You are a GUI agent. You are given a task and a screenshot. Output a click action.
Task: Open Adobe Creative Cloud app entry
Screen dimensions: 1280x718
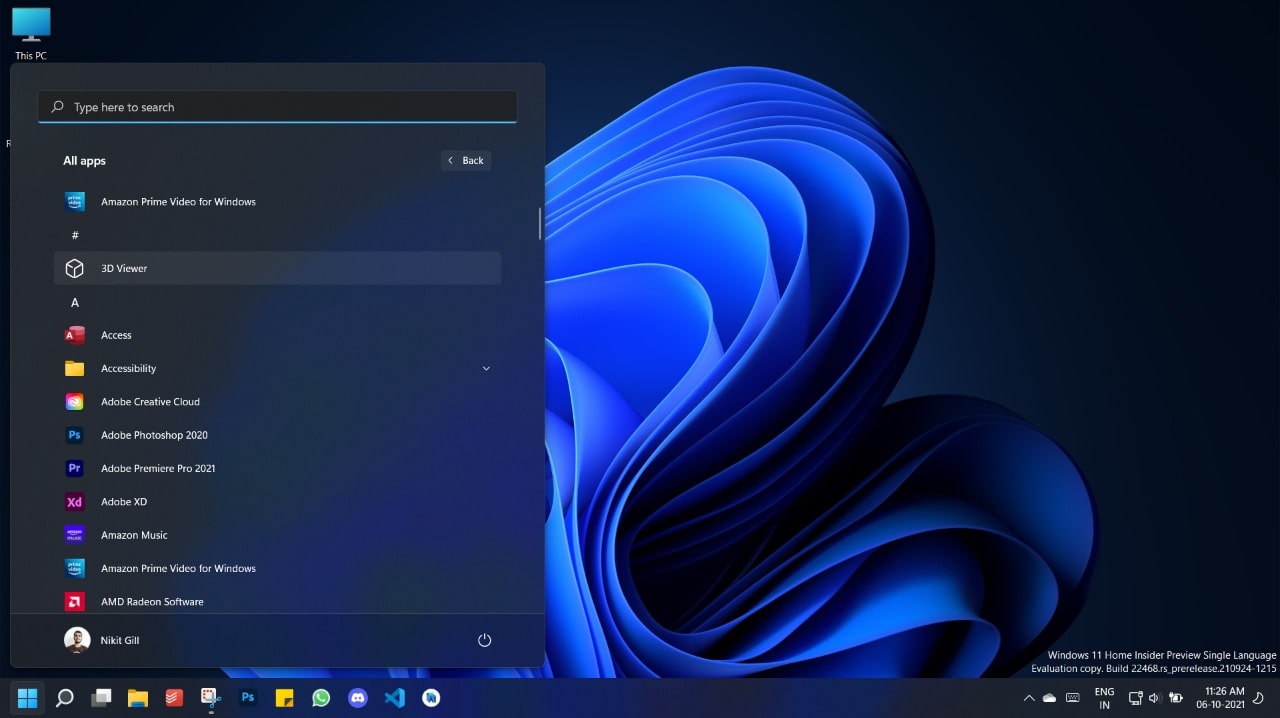click(277, 402)
